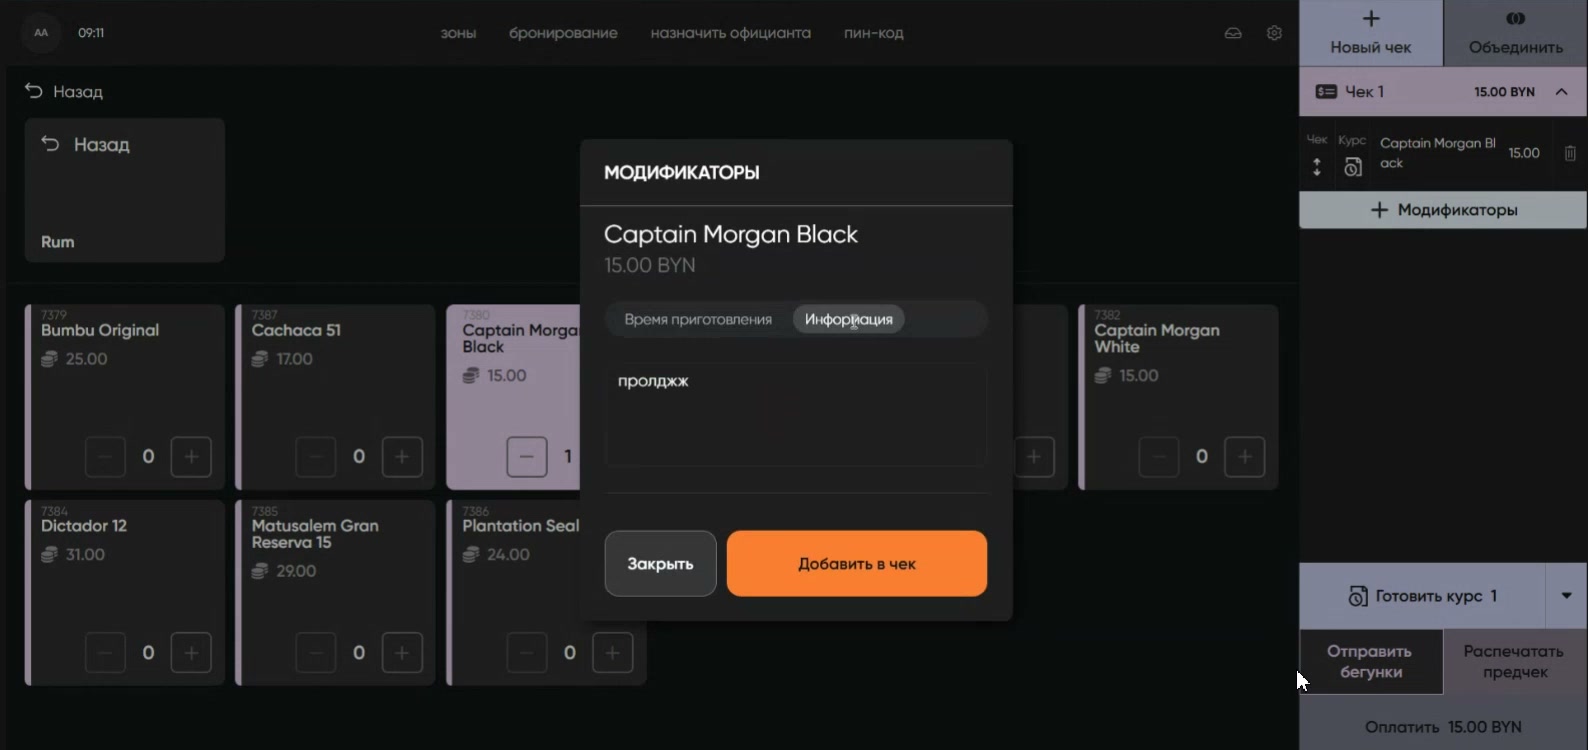
Task: Decrease Matusalem Gran Reserva 15 quantity
Action: point(316,653)
